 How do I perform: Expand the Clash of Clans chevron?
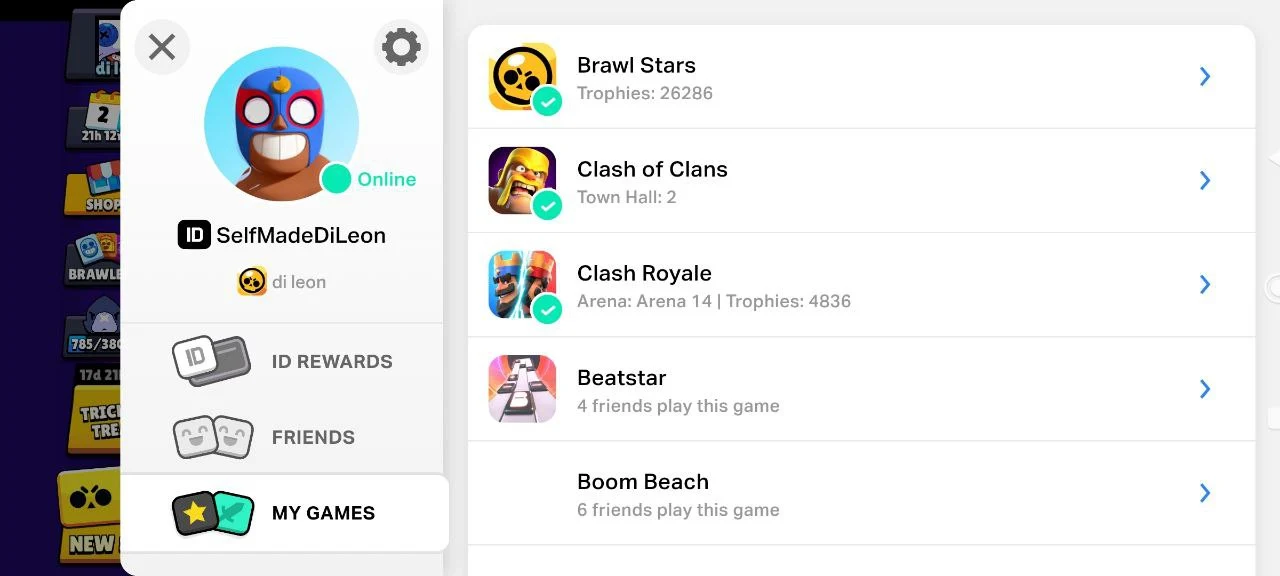pyautogui.click(x=1205, y=181)
